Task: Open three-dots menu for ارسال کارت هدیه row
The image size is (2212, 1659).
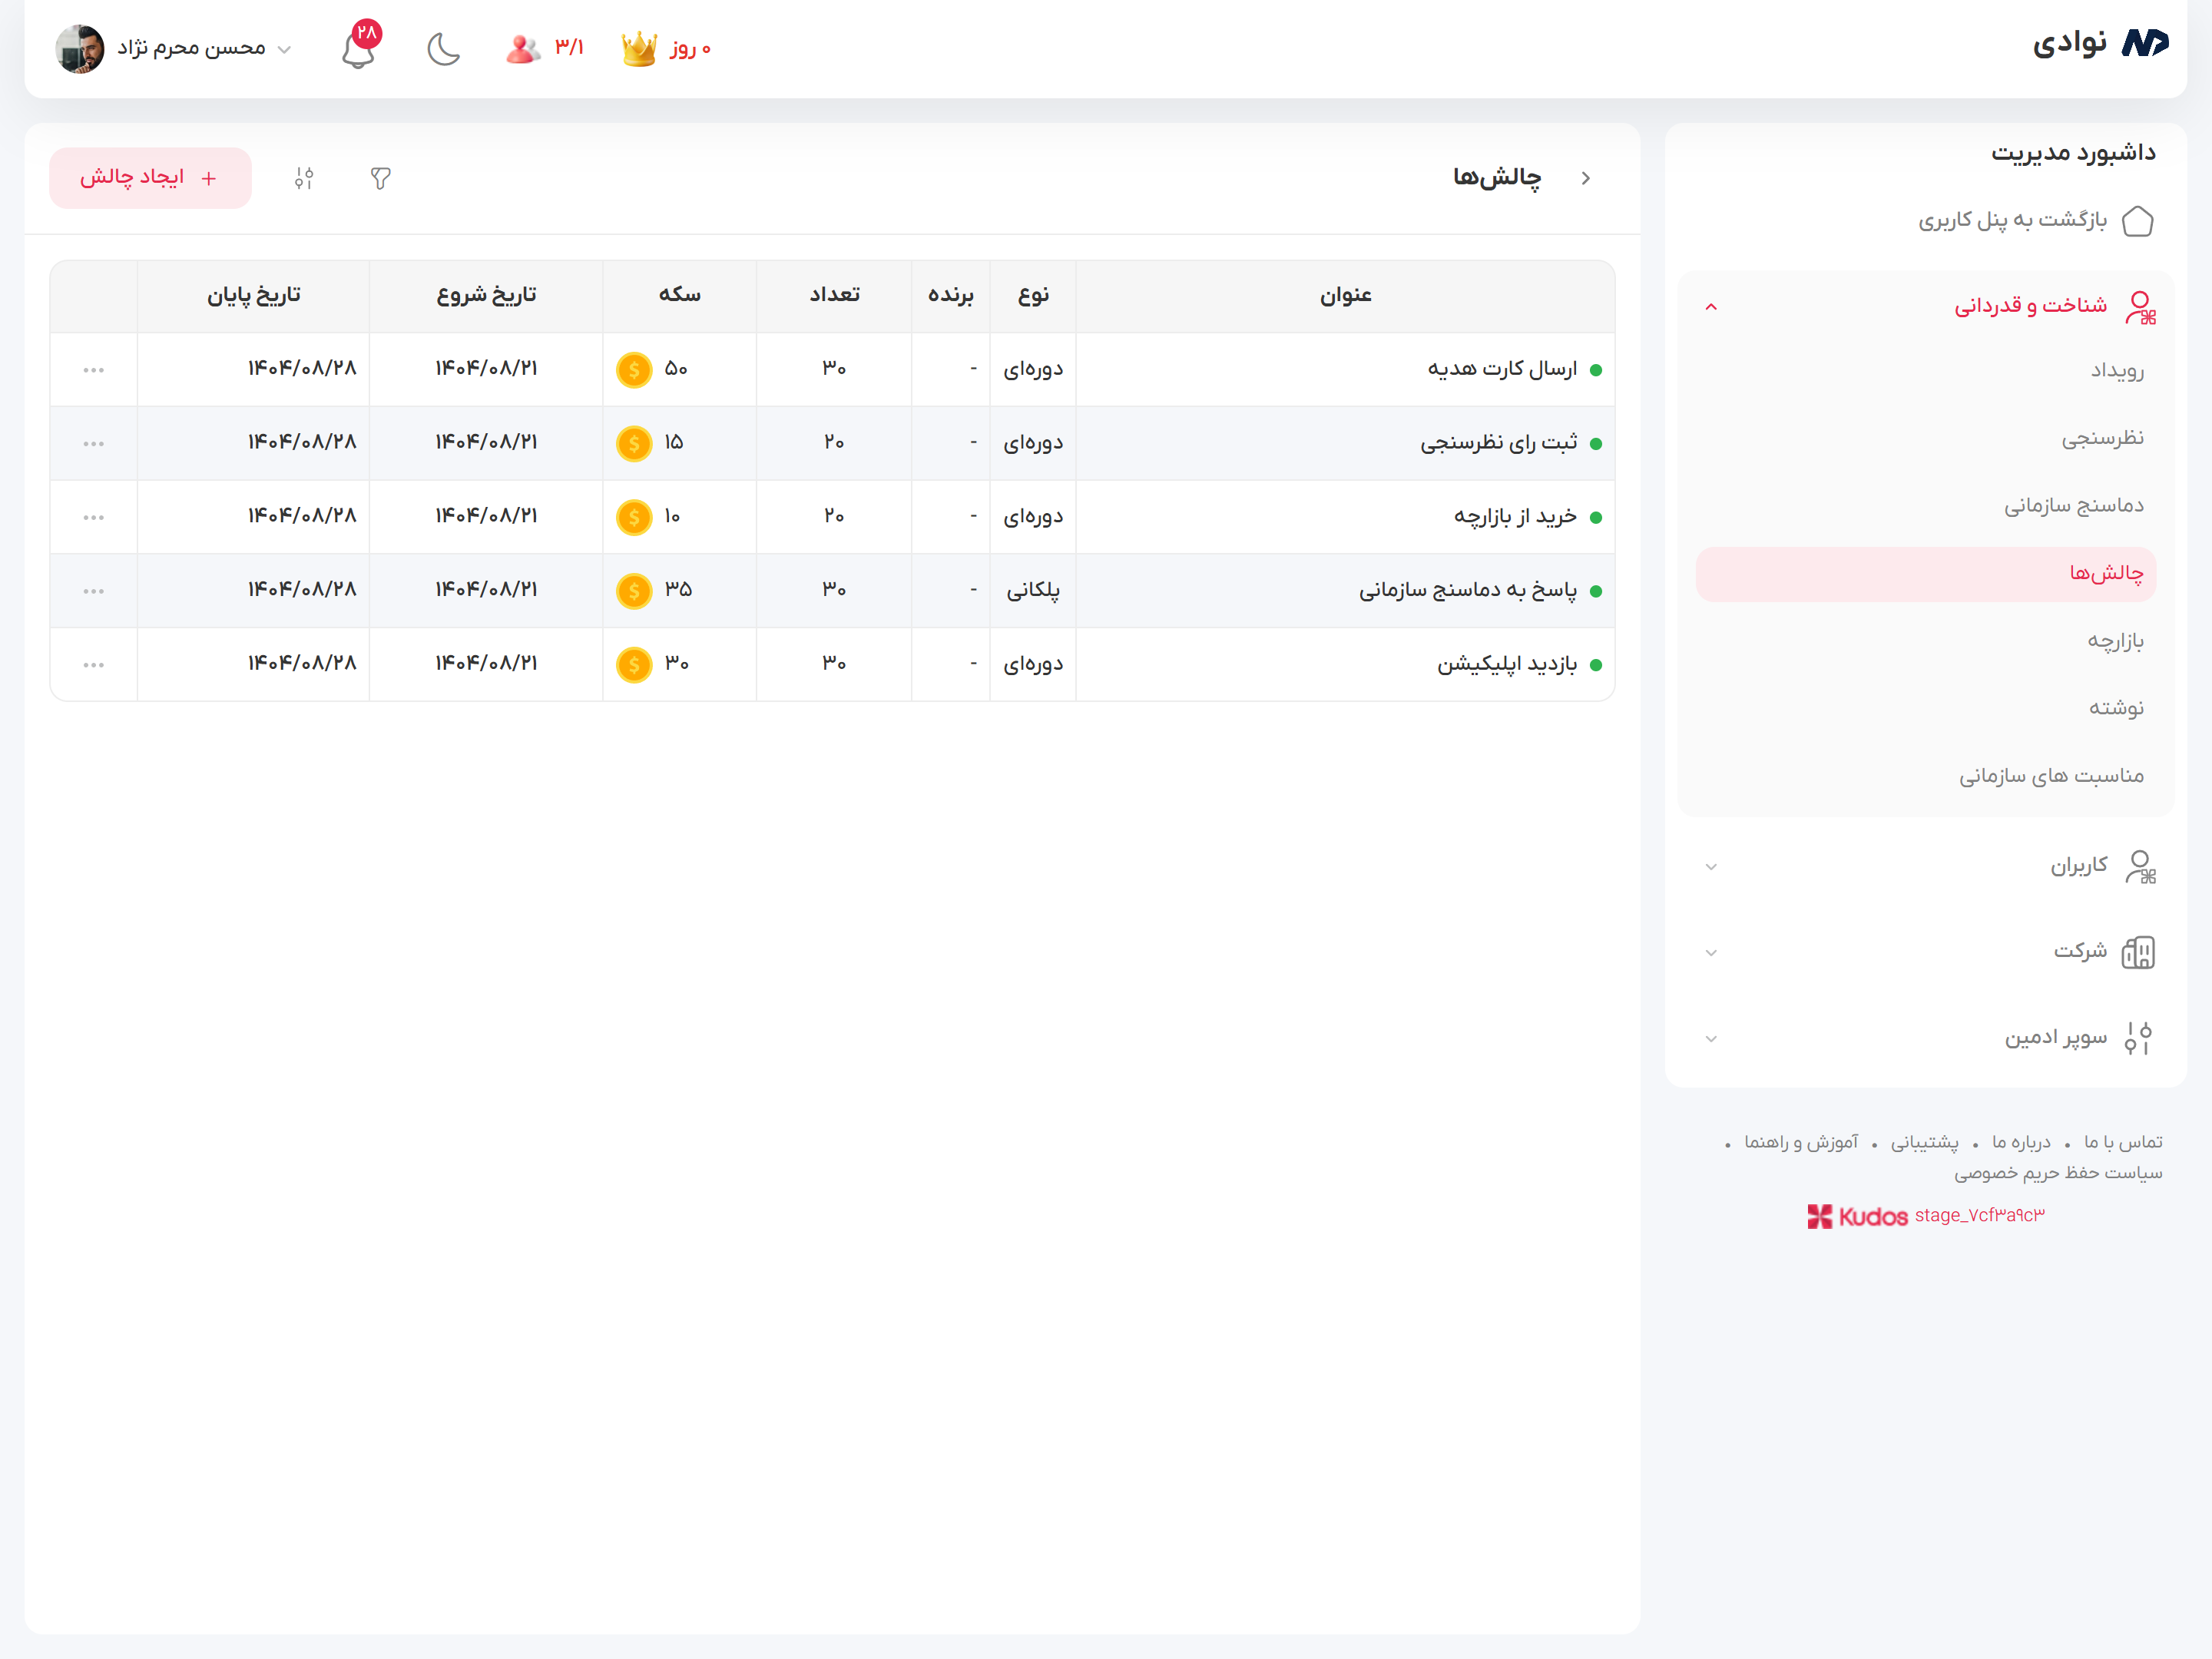Action: pos(93,370)
